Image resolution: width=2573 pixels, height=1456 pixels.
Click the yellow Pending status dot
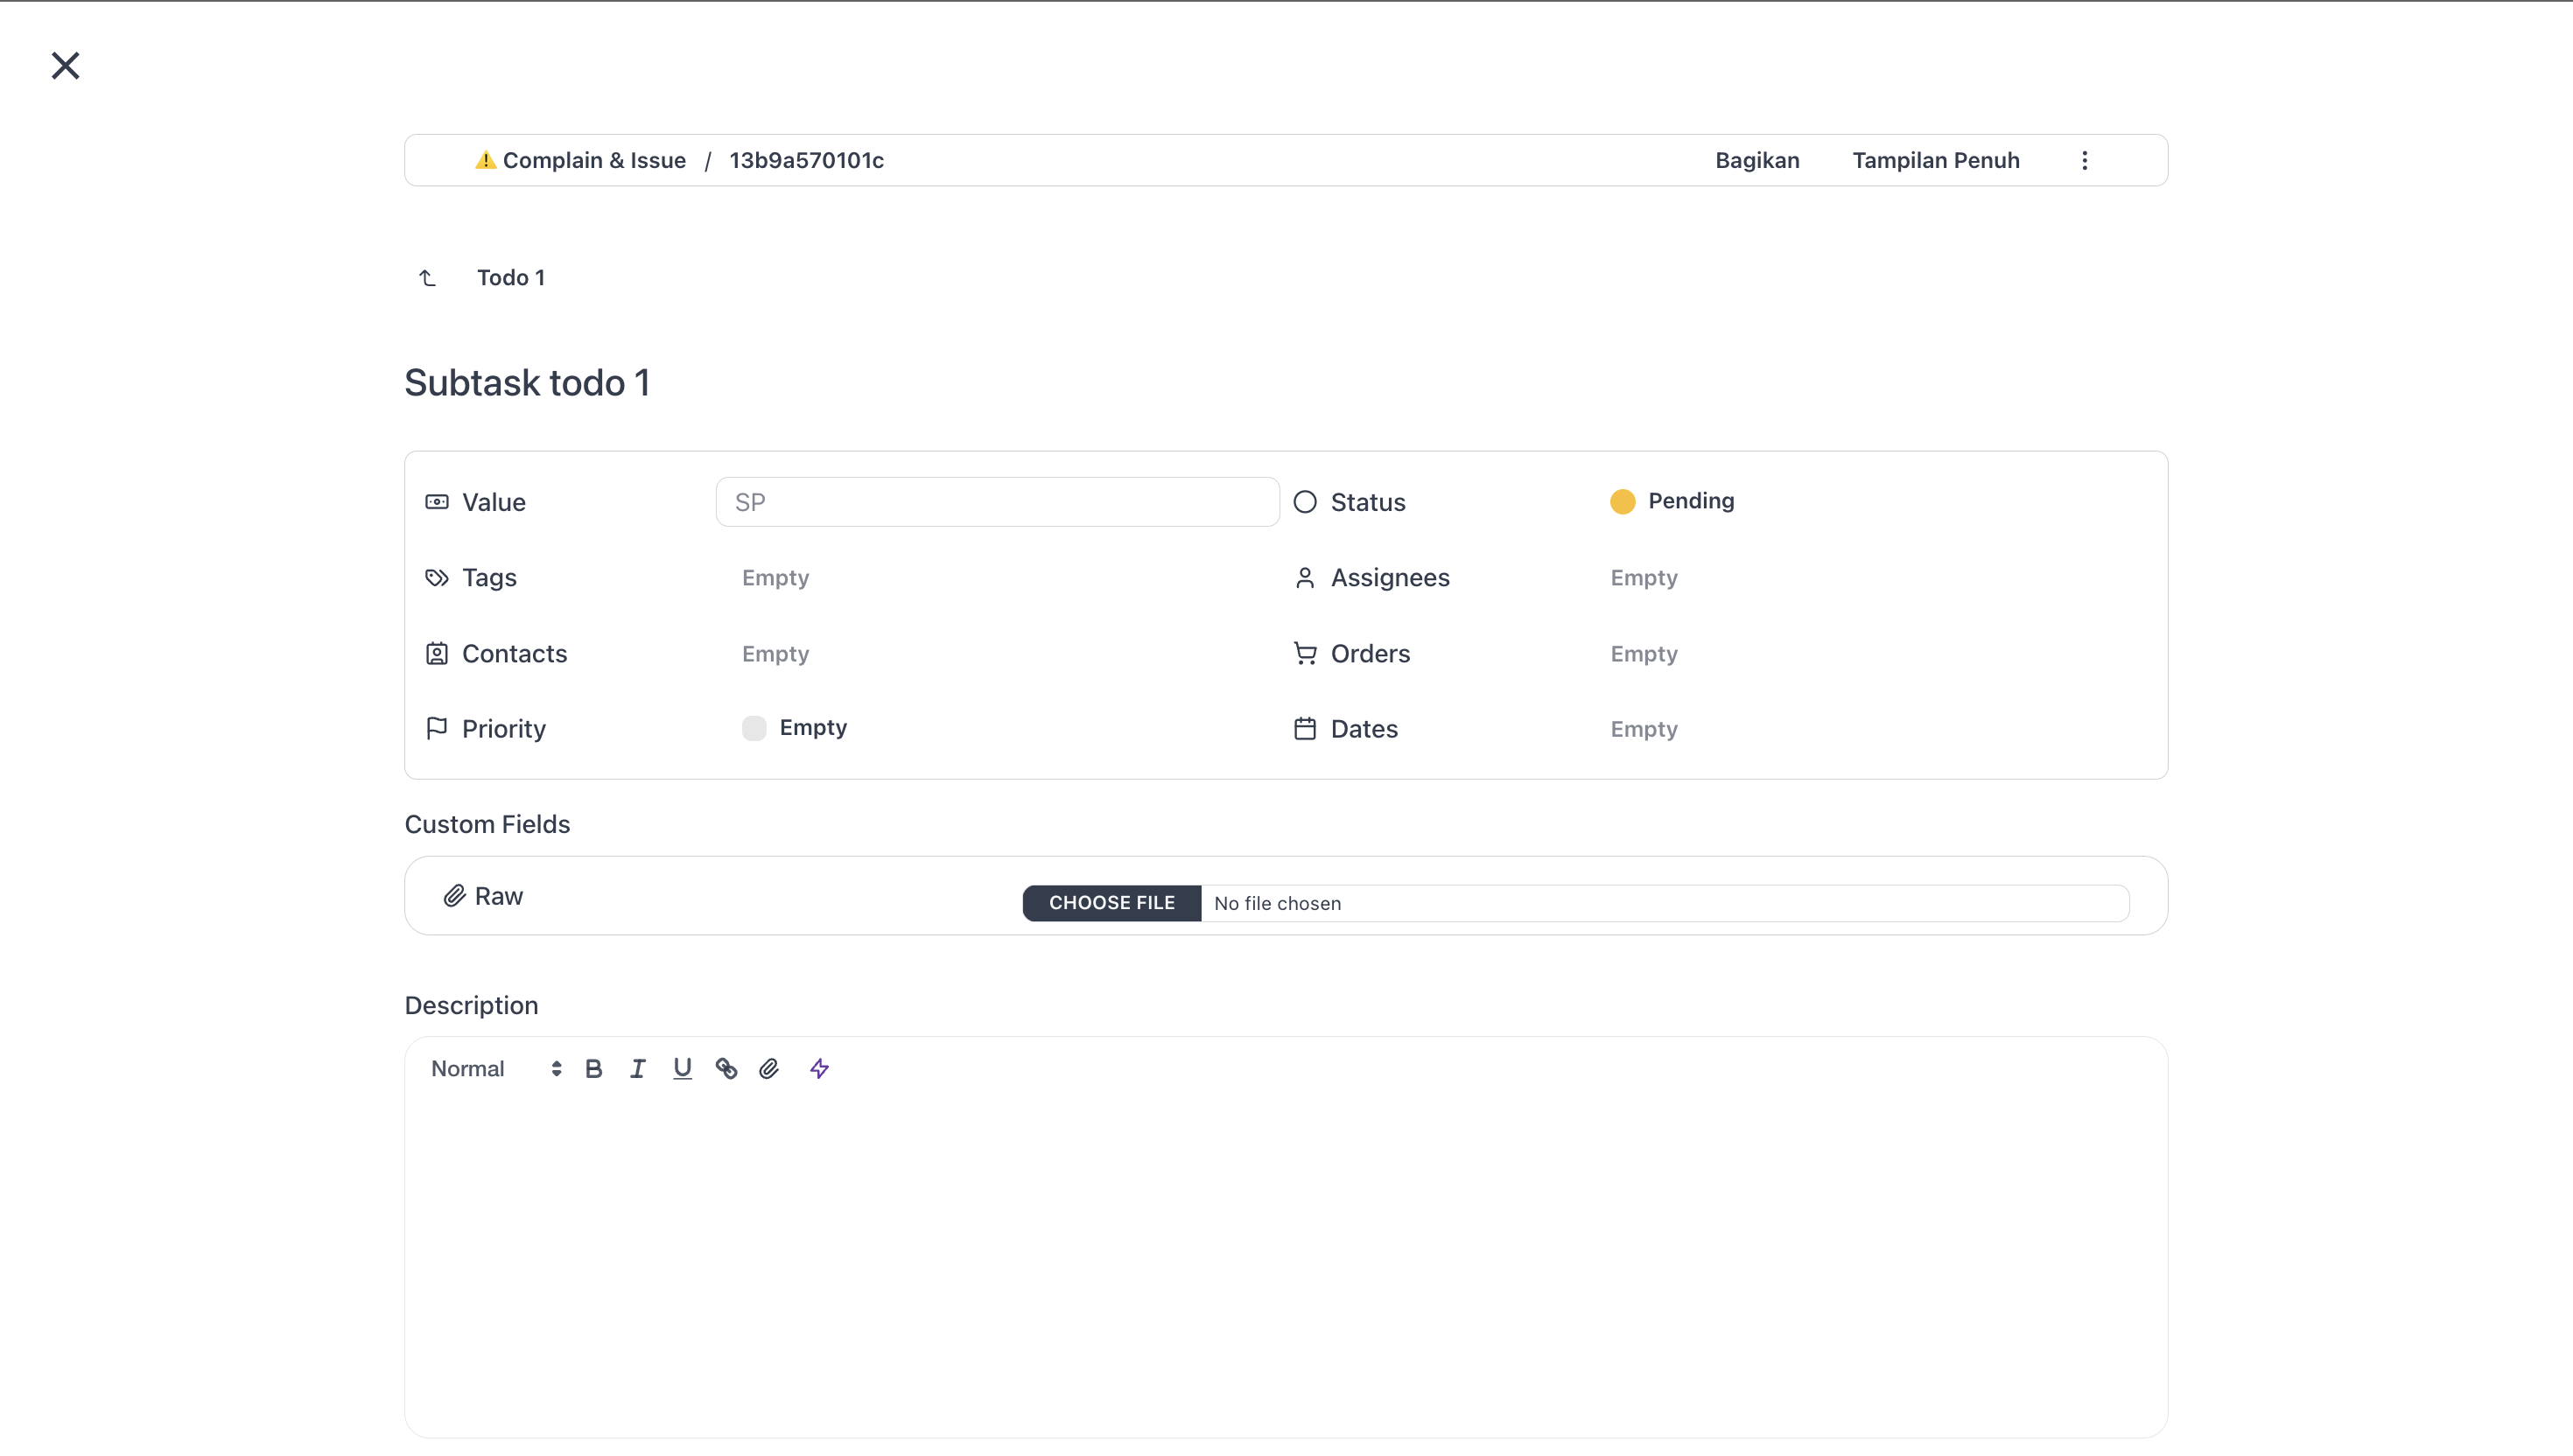coord(1623,502)
